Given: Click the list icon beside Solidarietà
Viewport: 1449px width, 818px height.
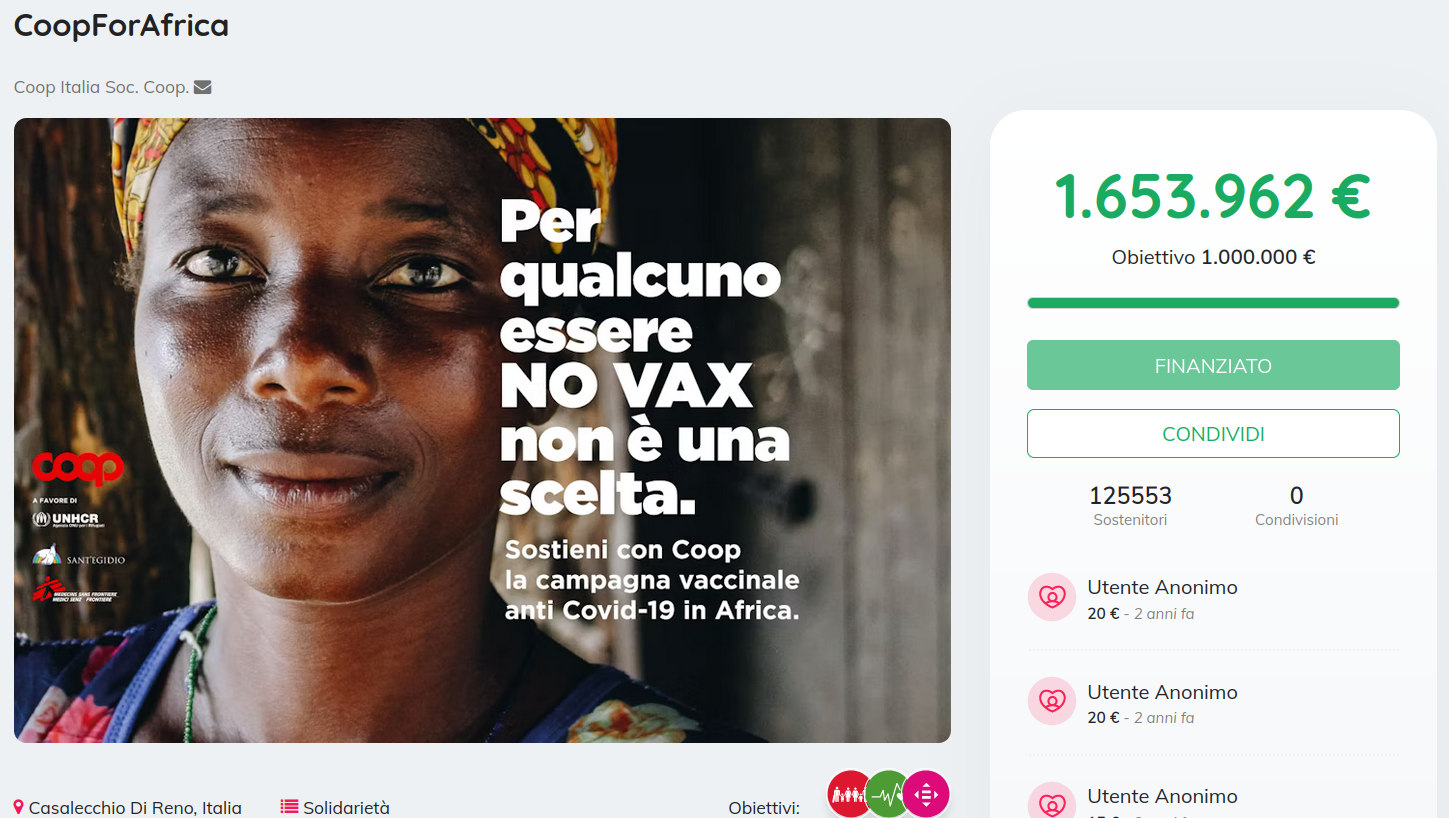Looking at the screenshot, I should (x=289, y=806).
